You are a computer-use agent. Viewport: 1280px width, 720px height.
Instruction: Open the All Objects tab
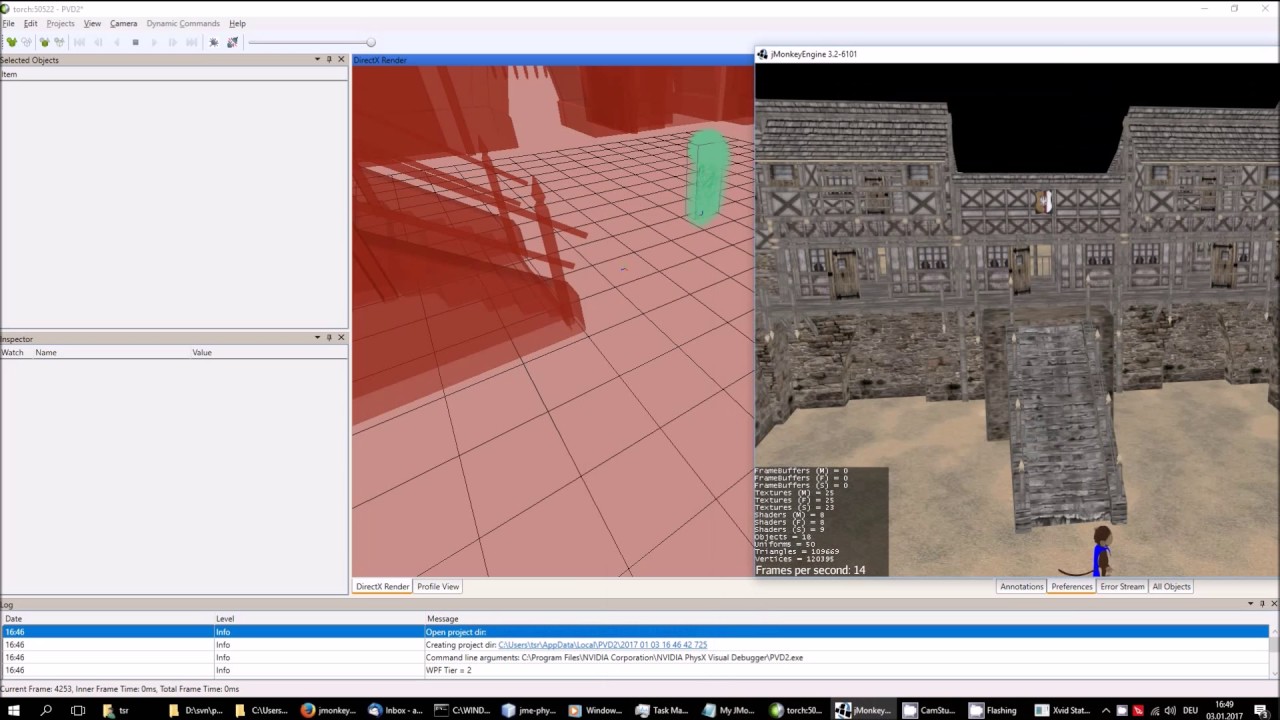pos(1171,587)
